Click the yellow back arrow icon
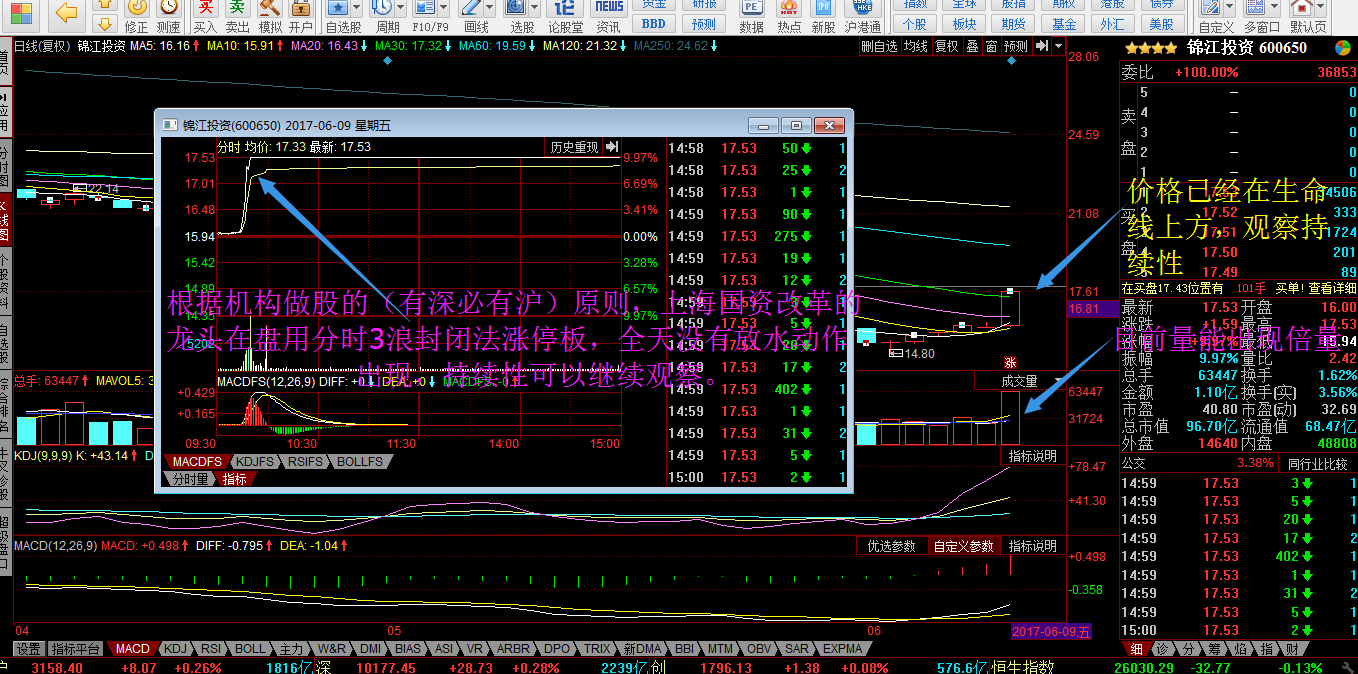 click(x=67, y=12)
